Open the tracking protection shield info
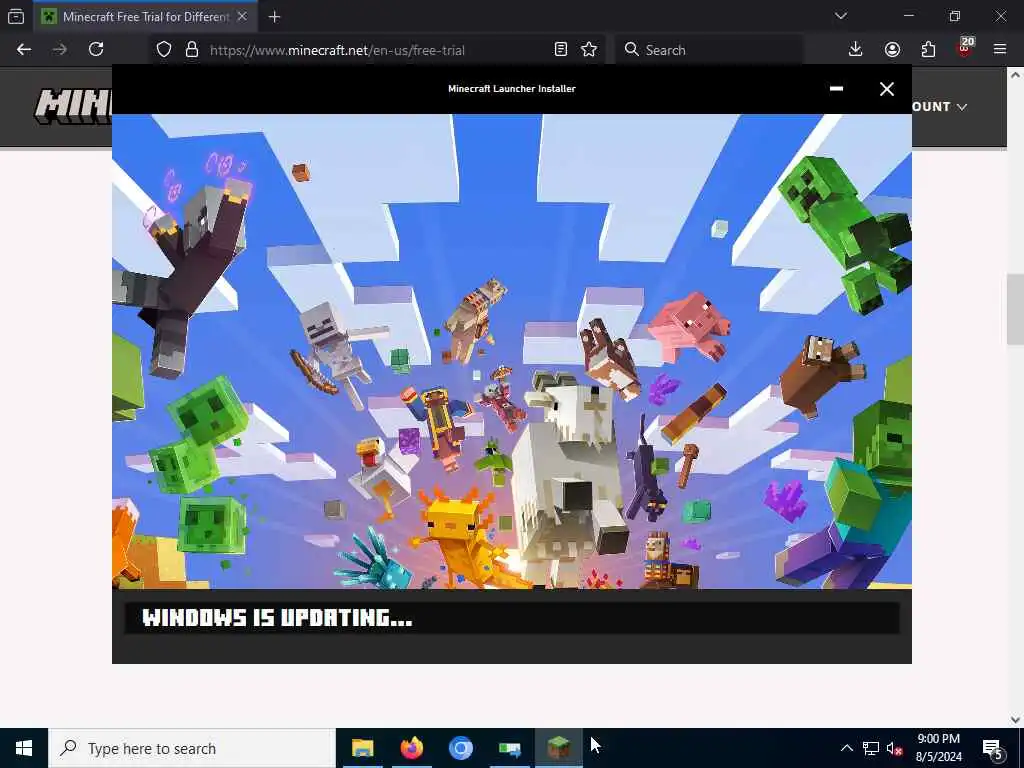This screenshot has height=768, width=1024. pyautogui.click(x=164, y=50)
